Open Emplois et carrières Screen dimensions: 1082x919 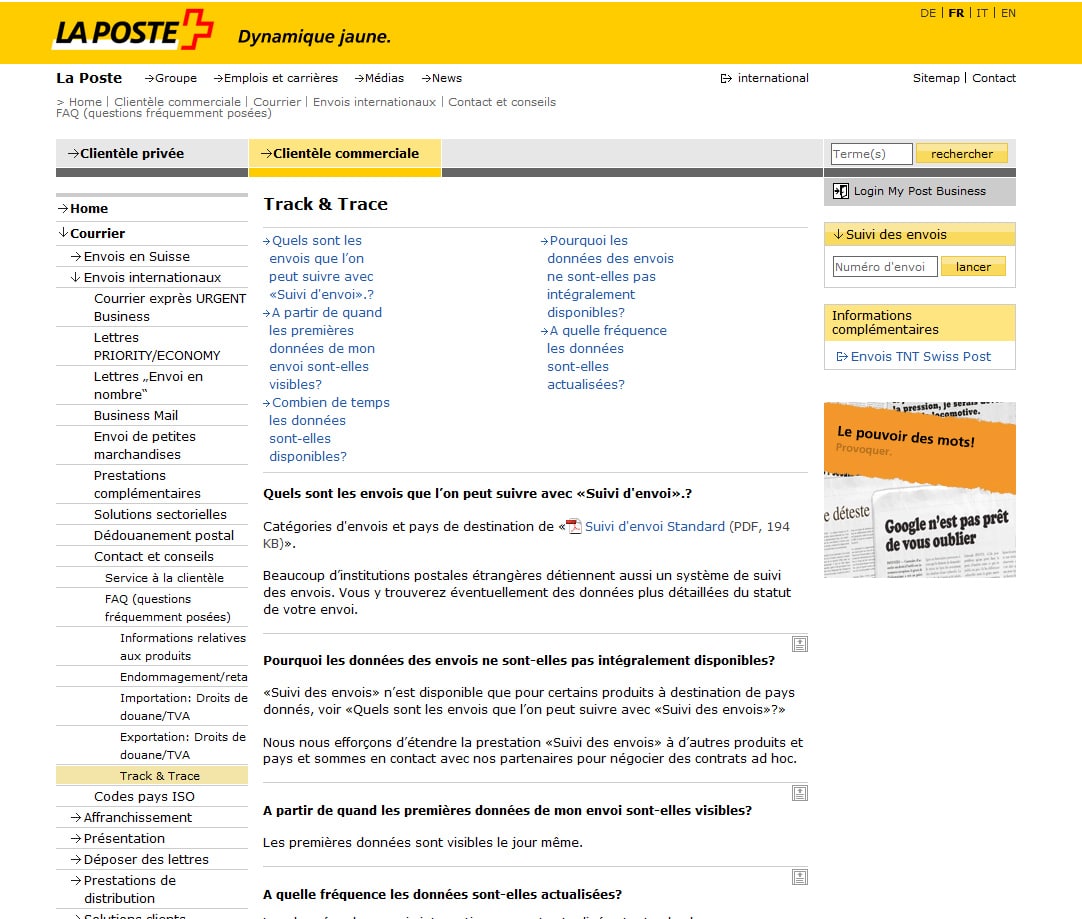(275, 78)
